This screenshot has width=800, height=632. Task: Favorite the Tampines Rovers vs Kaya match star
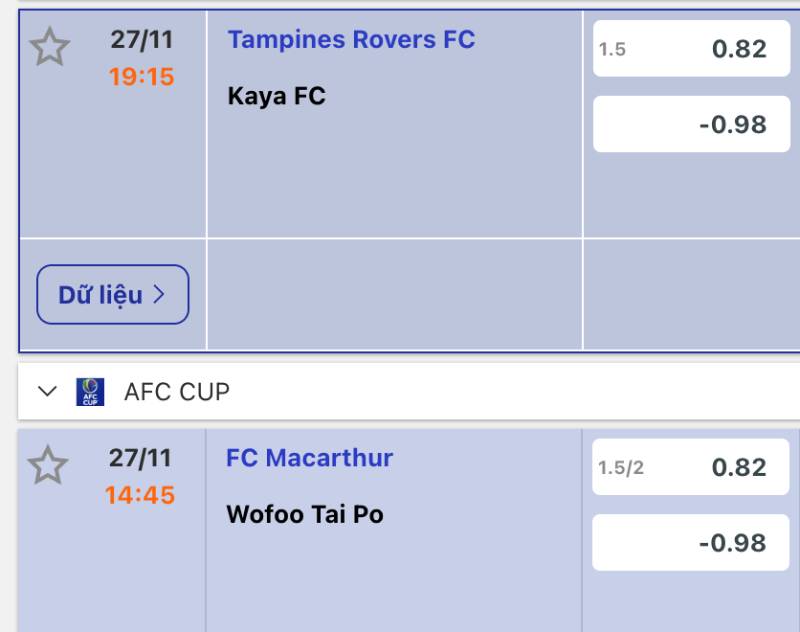(49, 48)
